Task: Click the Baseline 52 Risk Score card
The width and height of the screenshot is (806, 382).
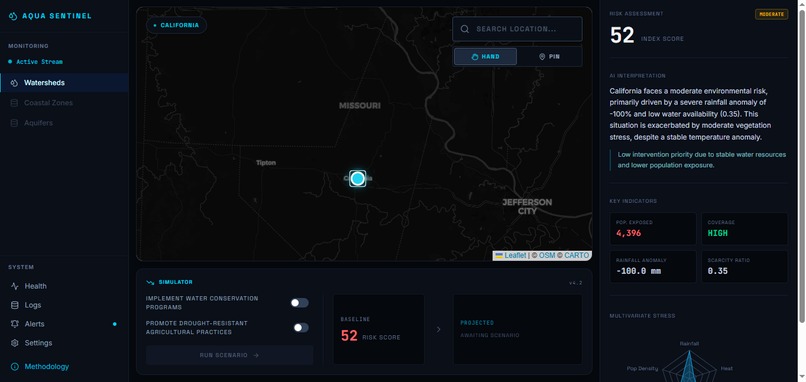Action: coord(379,330)
